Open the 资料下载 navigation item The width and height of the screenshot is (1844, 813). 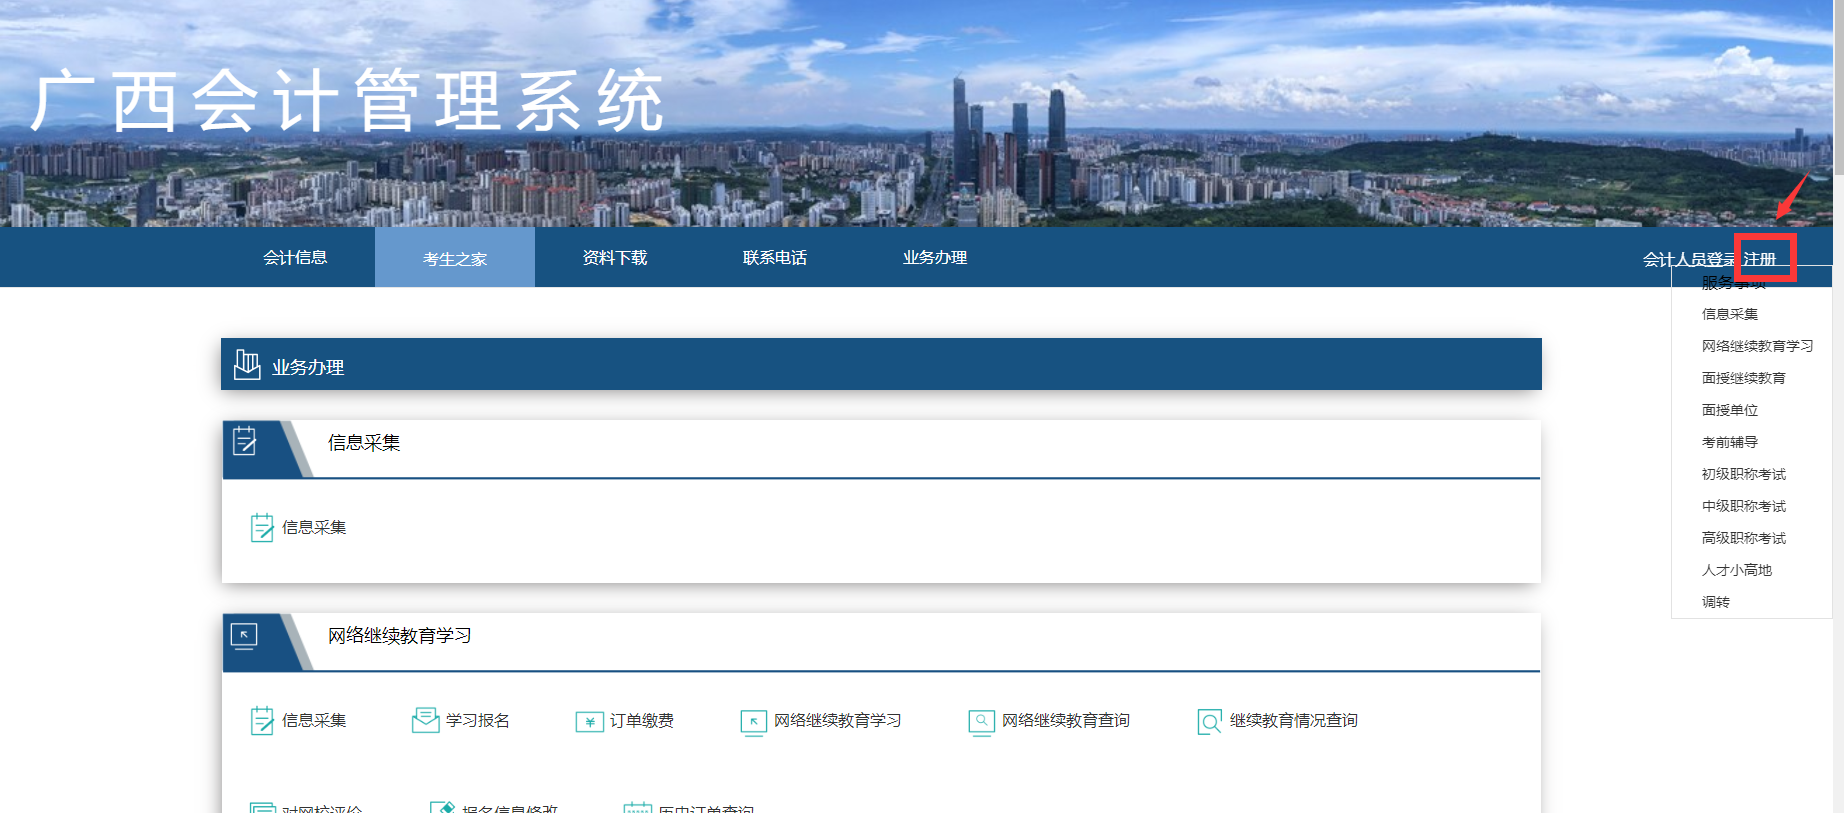click(615, 257)
